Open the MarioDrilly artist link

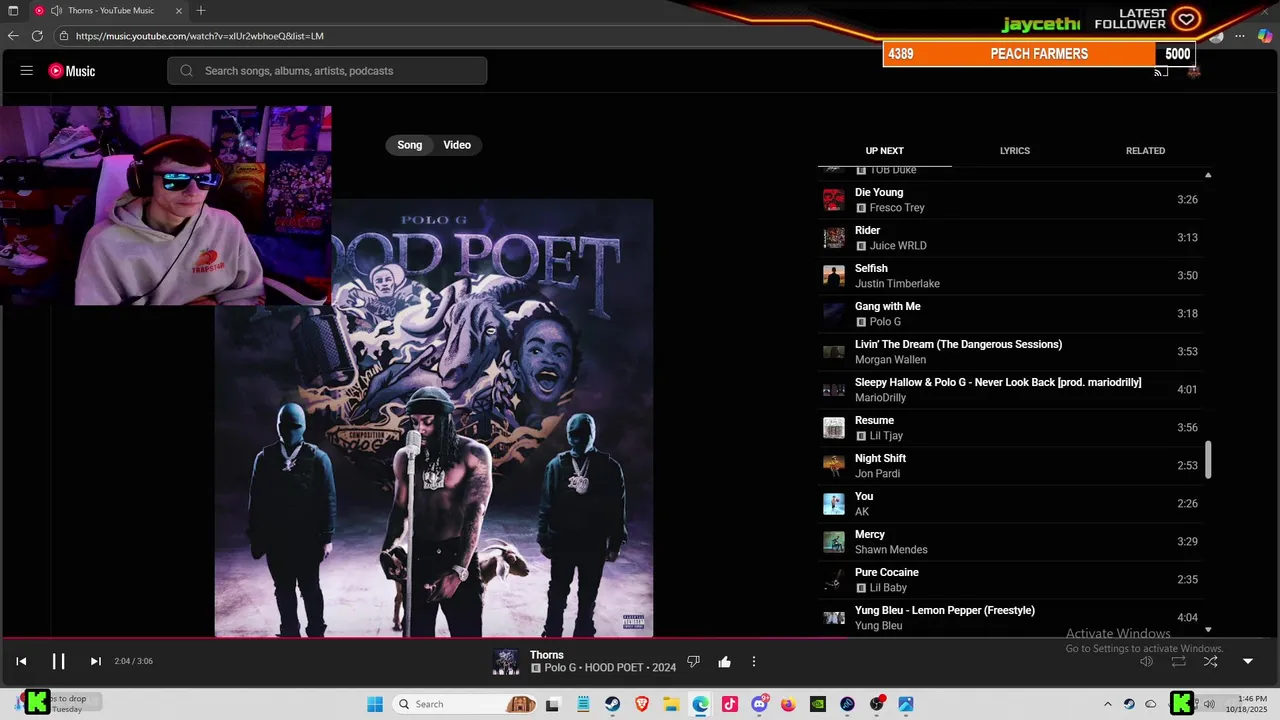[880, 398]
